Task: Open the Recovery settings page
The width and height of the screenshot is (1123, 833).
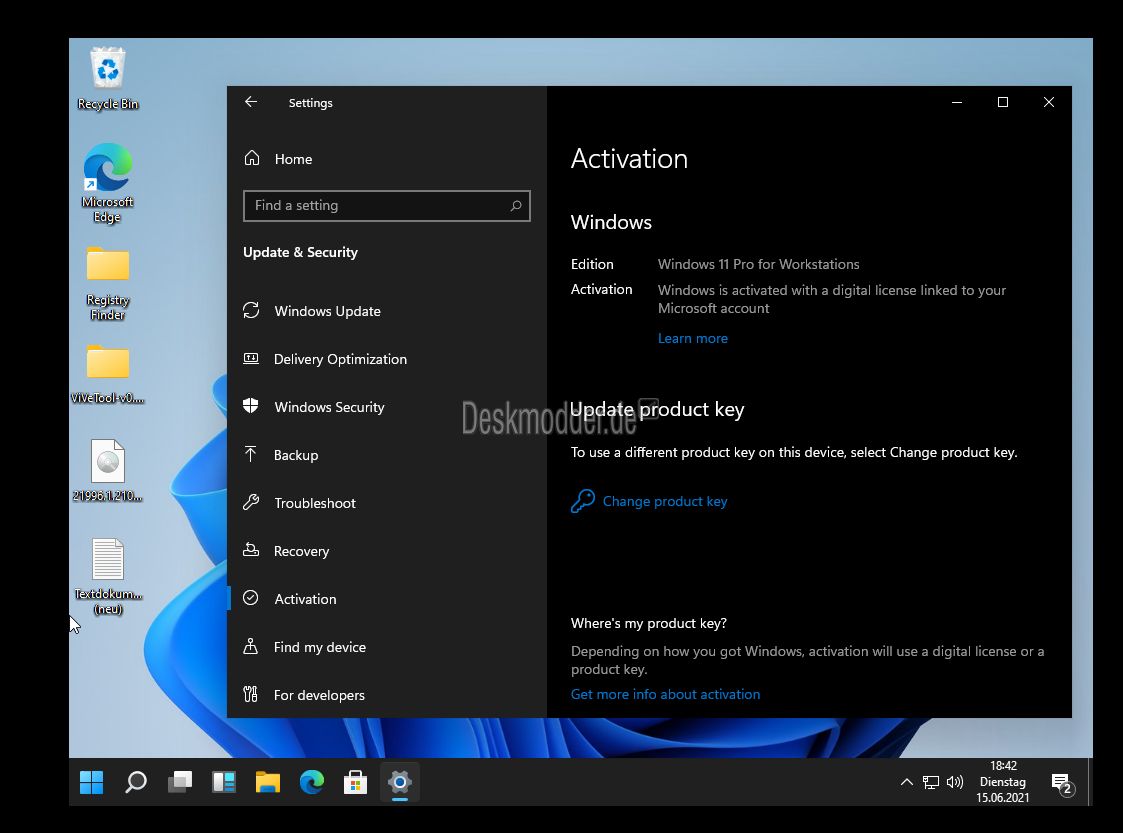Action: coord(387,551)
